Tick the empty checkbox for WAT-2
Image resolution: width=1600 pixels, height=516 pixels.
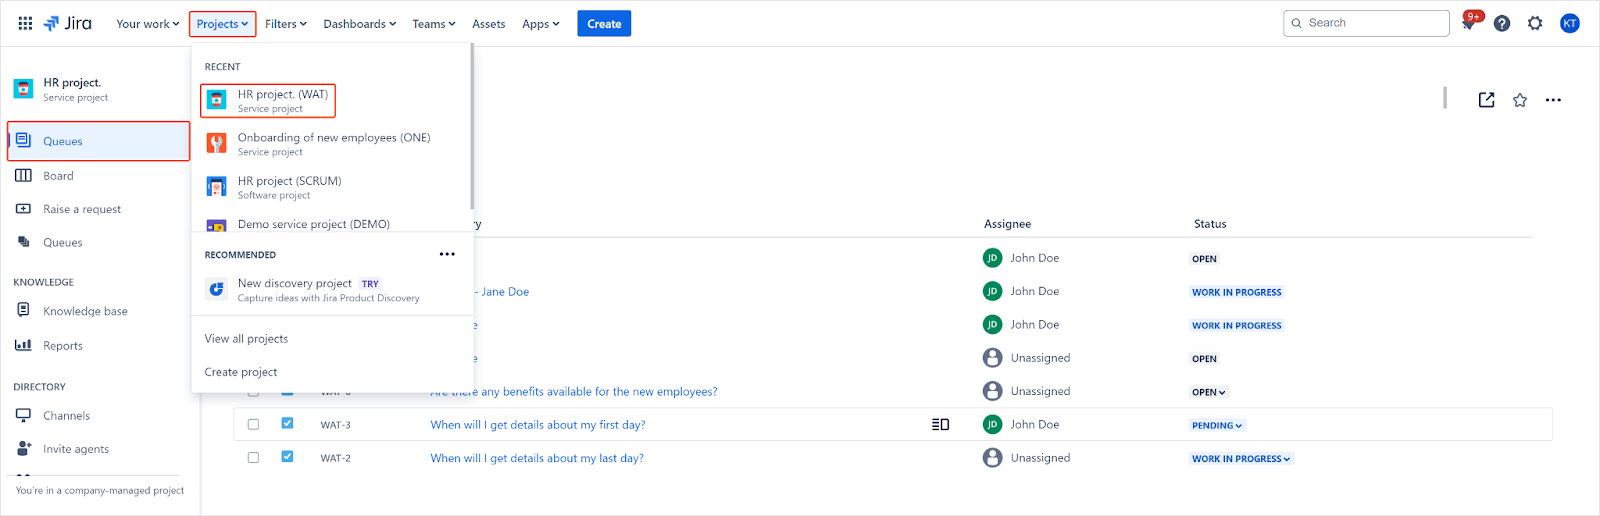pyautogui.click(x=253, y=458)
